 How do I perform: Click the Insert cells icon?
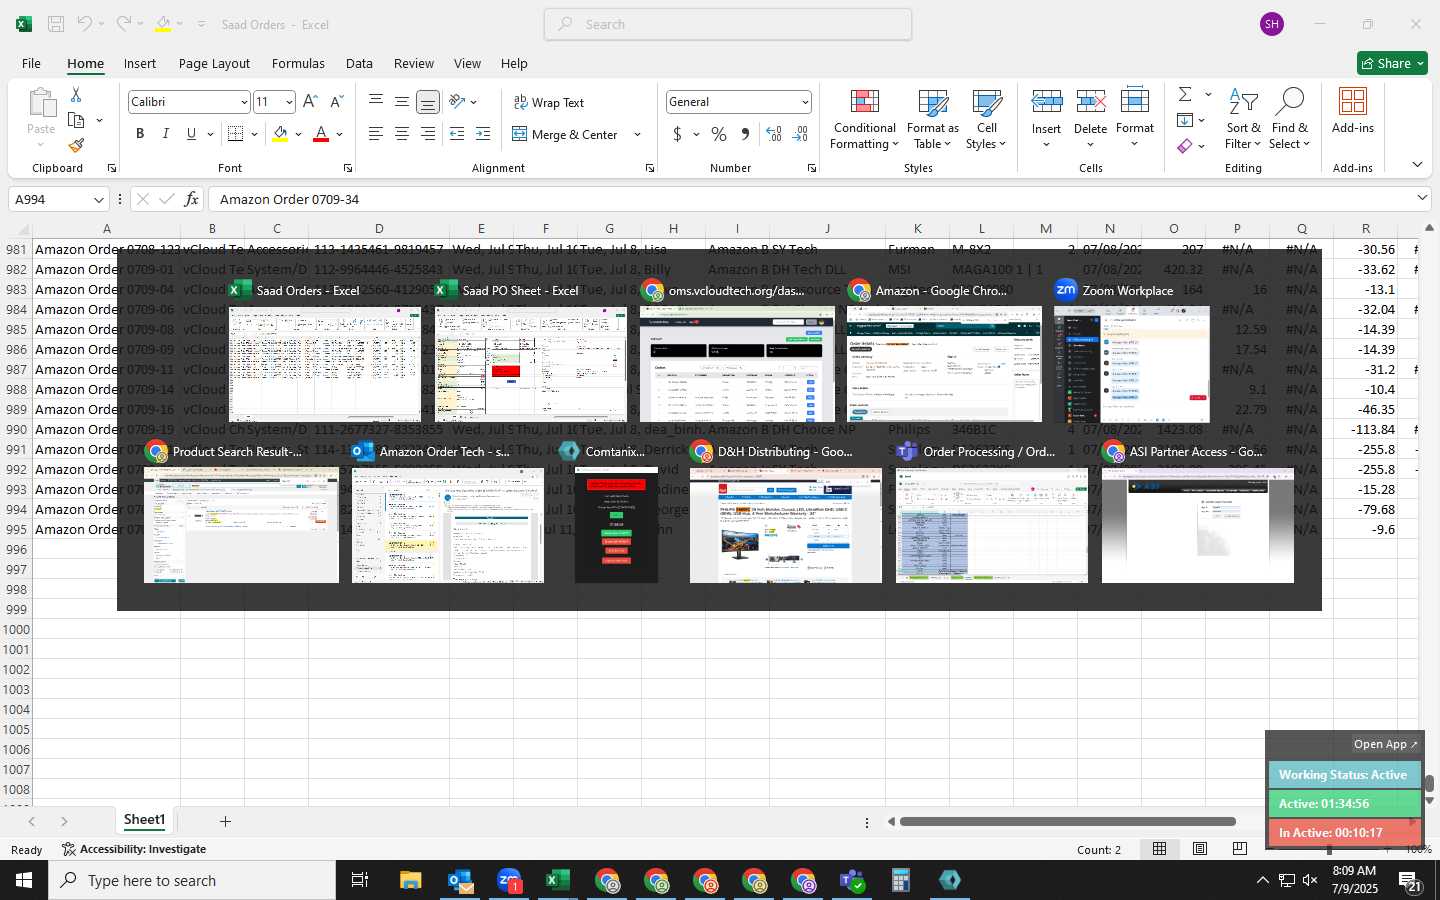[1046, 102]
